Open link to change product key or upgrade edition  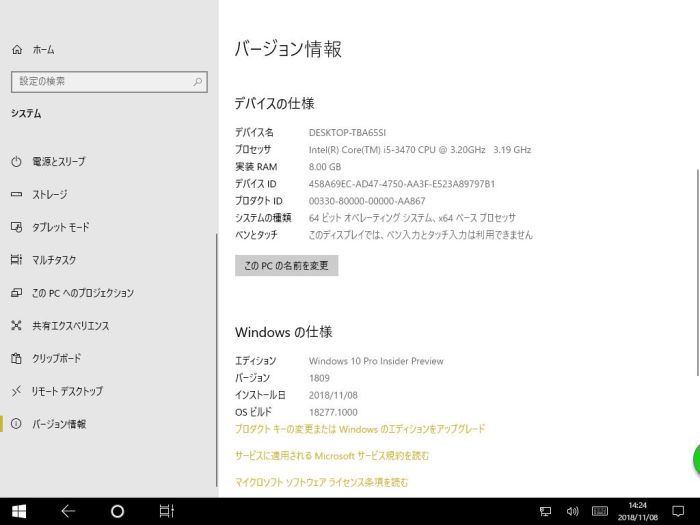pyautogui.click(x=359, y=429)
